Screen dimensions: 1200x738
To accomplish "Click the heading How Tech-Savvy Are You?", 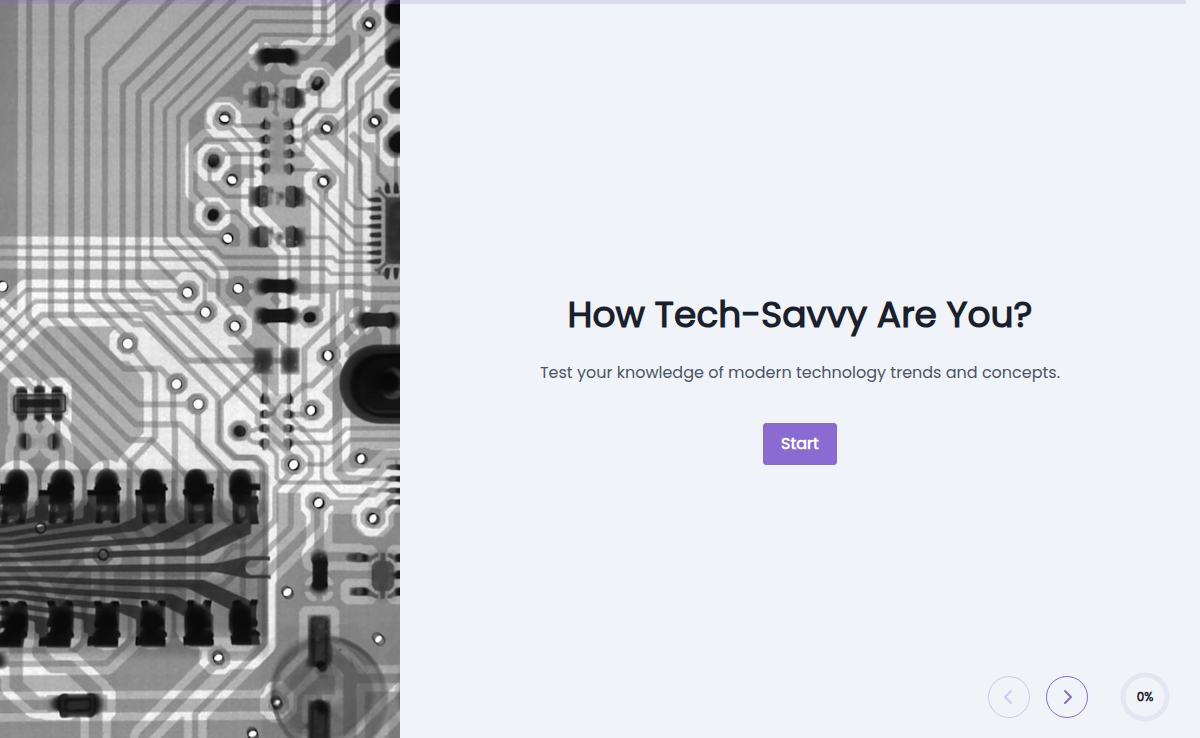I will click(799, 315).
